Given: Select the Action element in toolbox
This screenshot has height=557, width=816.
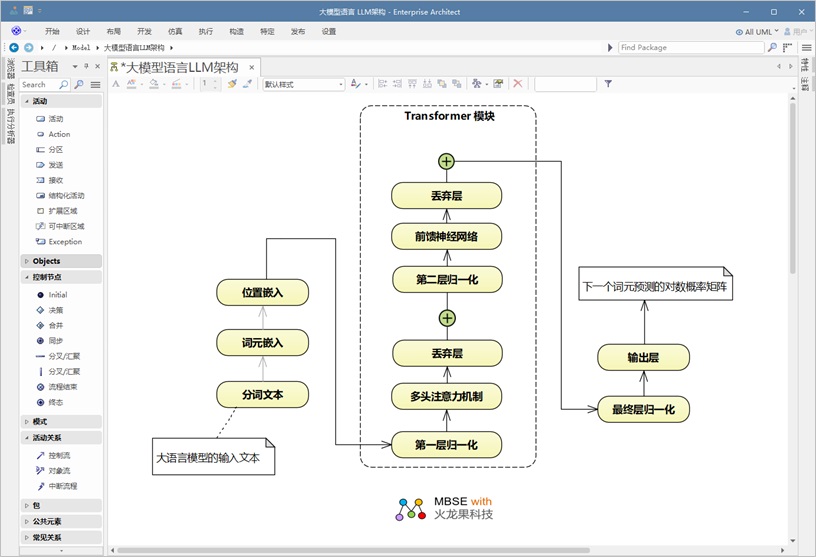Looking at the screenshot, I should [59, 134].
